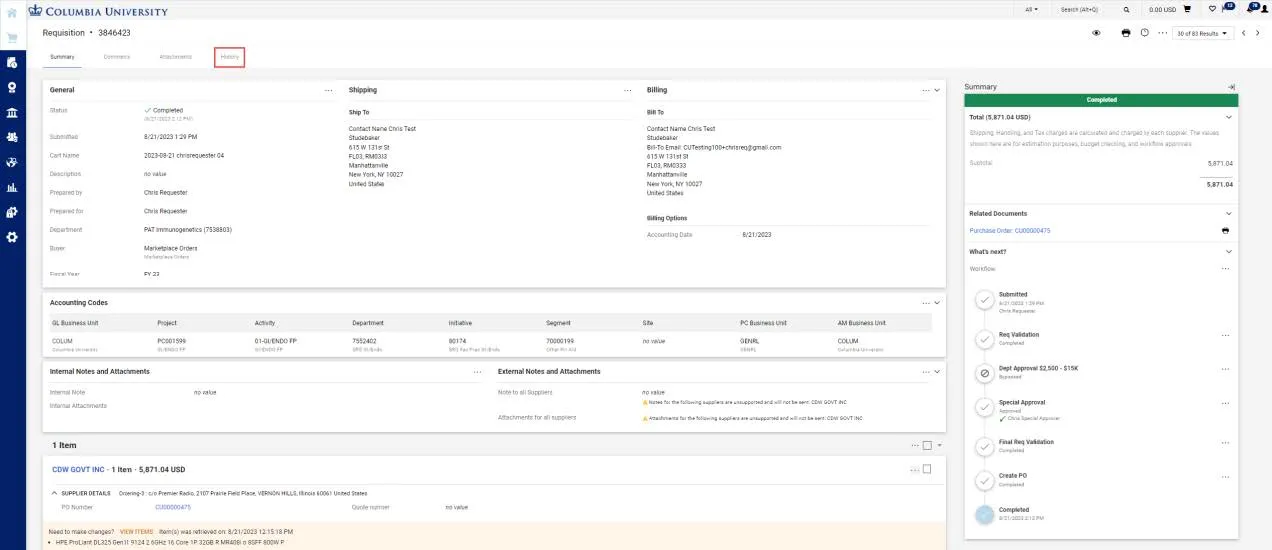Image resolution: width=1272 pixels, height=550 pixels.
Task: Open Billing section ellipsis menu
Action: [x=926, y=90]
